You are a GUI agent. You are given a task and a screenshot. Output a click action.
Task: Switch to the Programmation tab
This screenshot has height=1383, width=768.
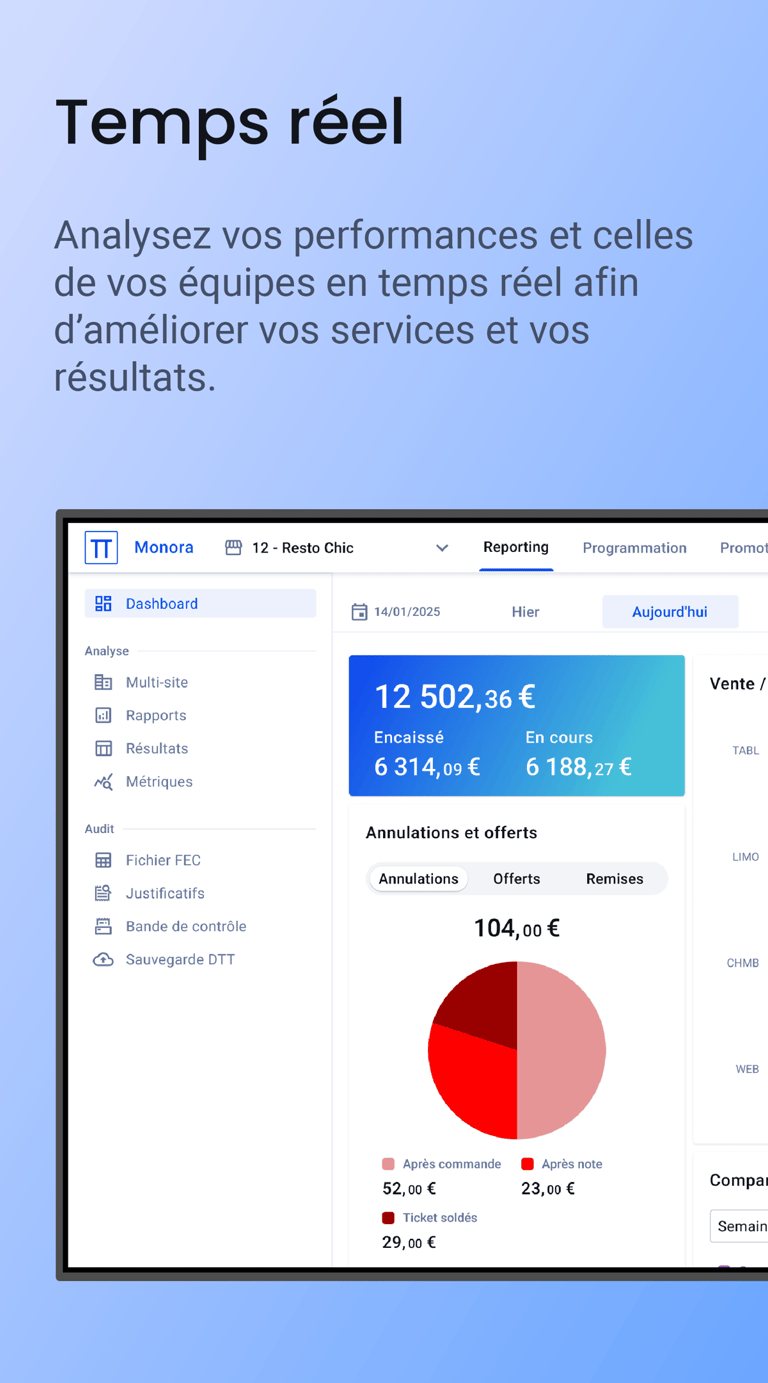tap(635, 548)
